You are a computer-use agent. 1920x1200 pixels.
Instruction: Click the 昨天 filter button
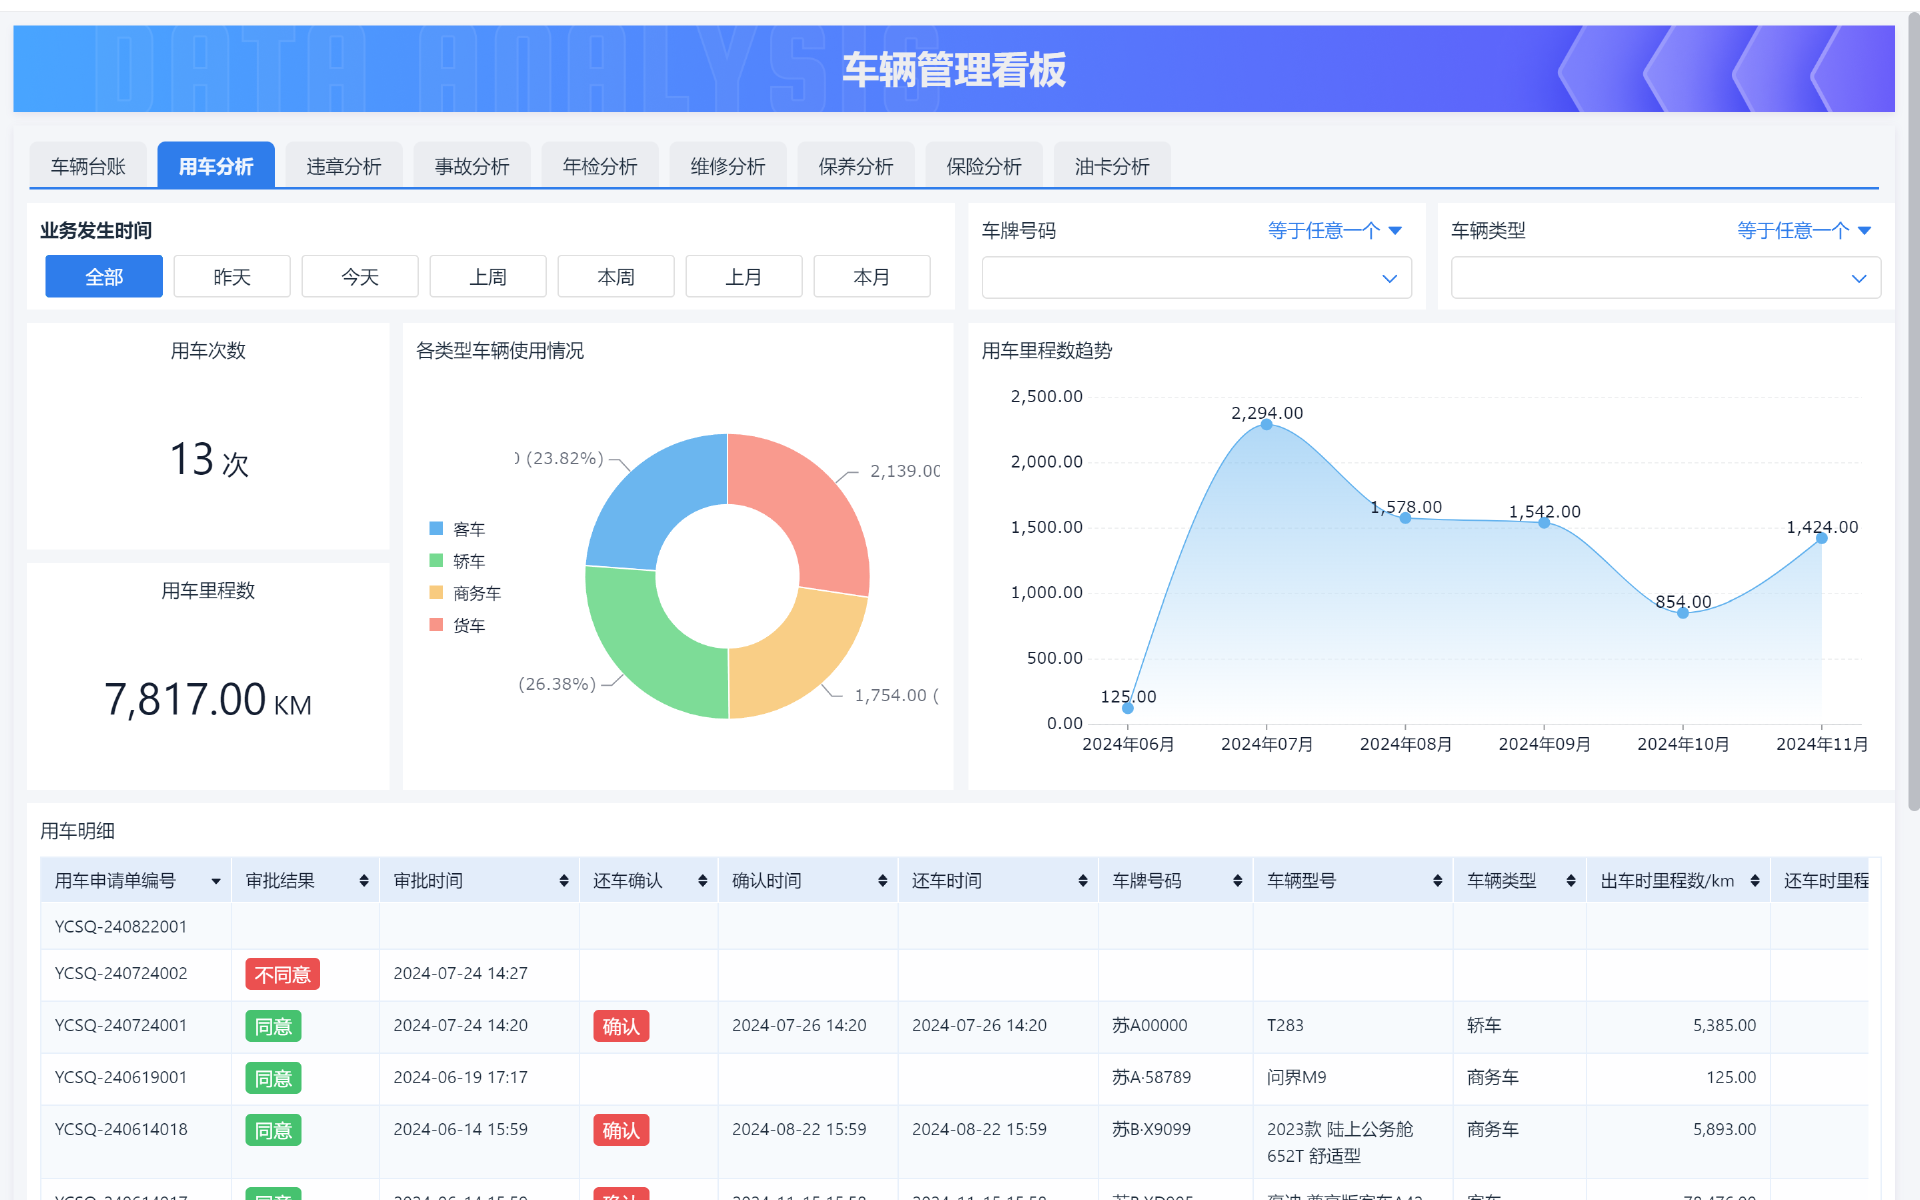pos(232,277)
